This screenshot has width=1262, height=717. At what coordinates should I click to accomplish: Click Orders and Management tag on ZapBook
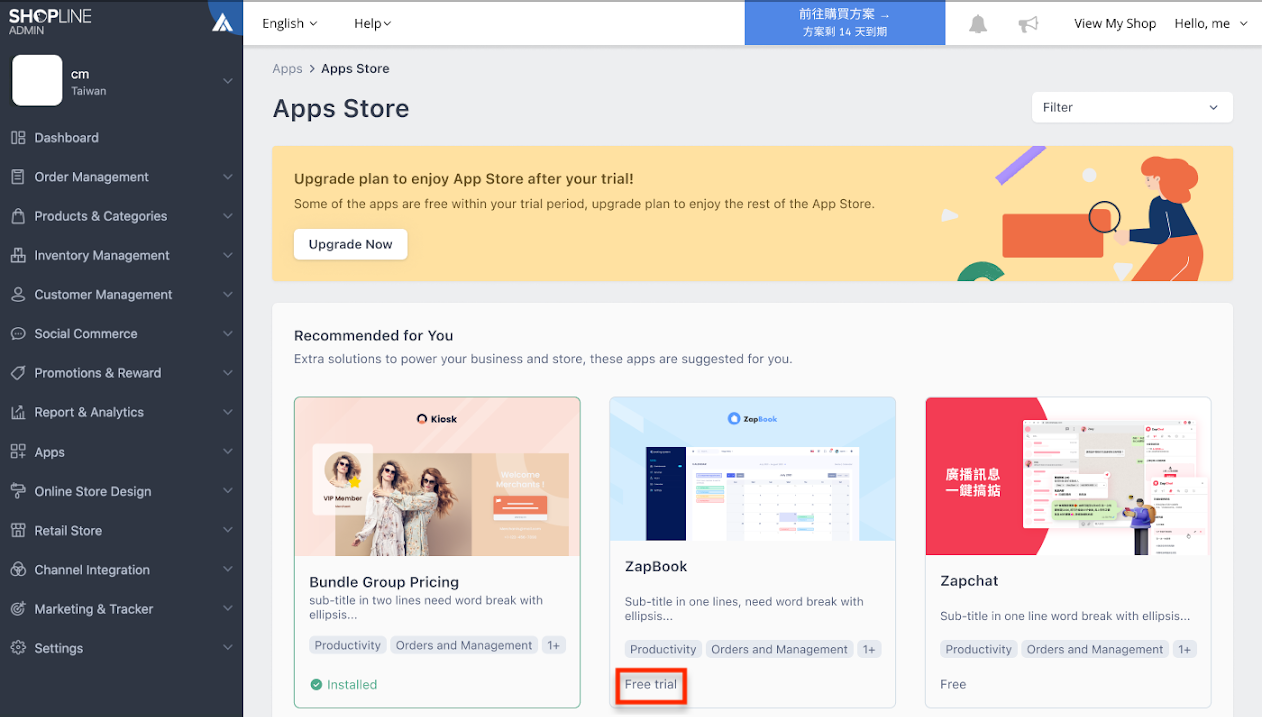[x=779, y=650]
